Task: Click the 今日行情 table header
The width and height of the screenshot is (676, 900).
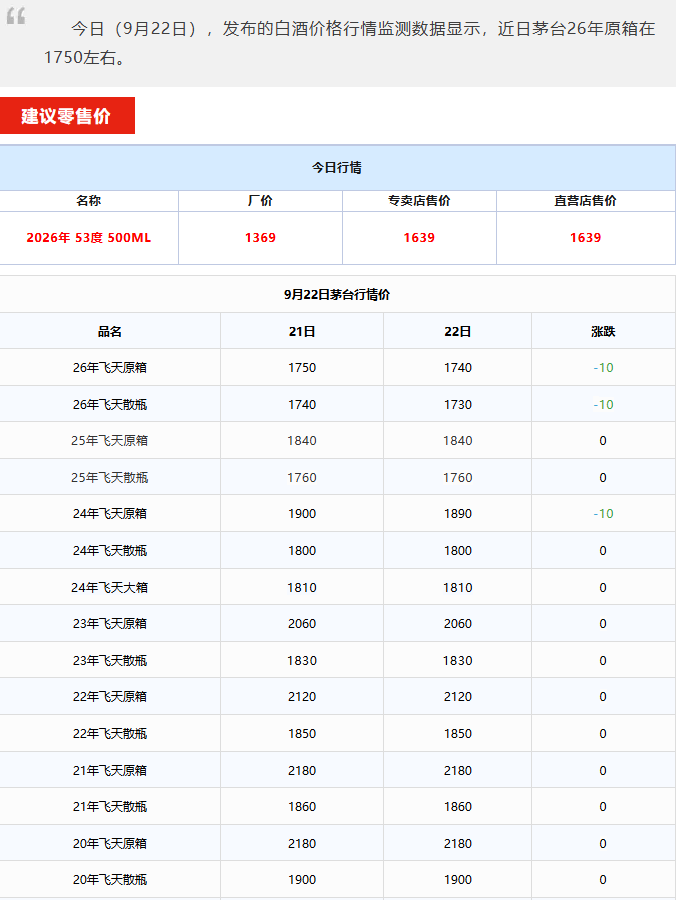Action: [337, 168]
